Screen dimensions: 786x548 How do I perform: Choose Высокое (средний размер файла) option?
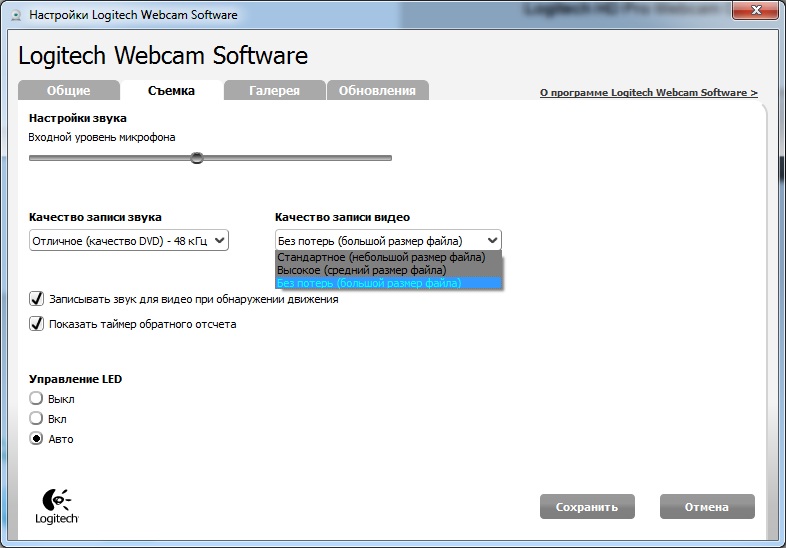pos(361,270)
